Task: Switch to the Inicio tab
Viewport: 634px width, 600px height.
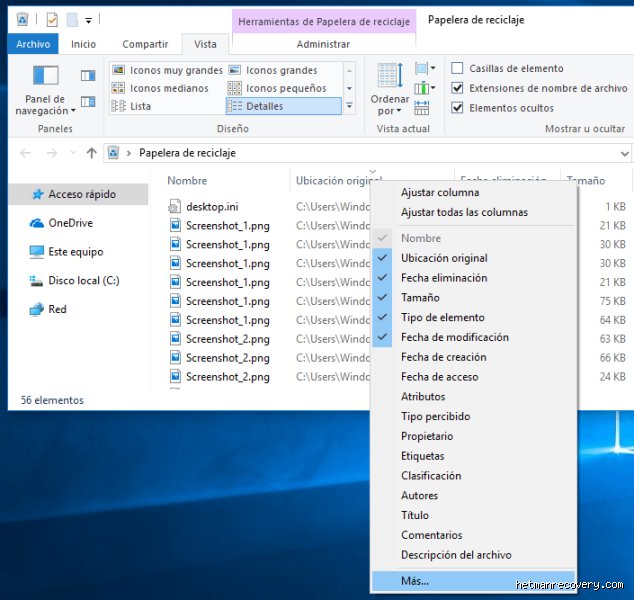Action: click(x=83, y=44)
